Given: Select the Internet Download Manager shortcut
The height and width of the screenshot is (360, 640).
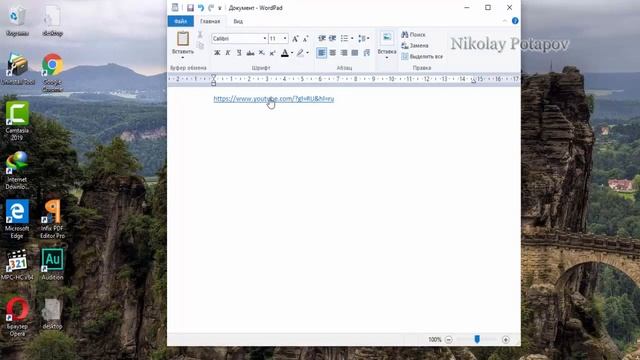Looking at the screenshot, I should pos(17,170).
